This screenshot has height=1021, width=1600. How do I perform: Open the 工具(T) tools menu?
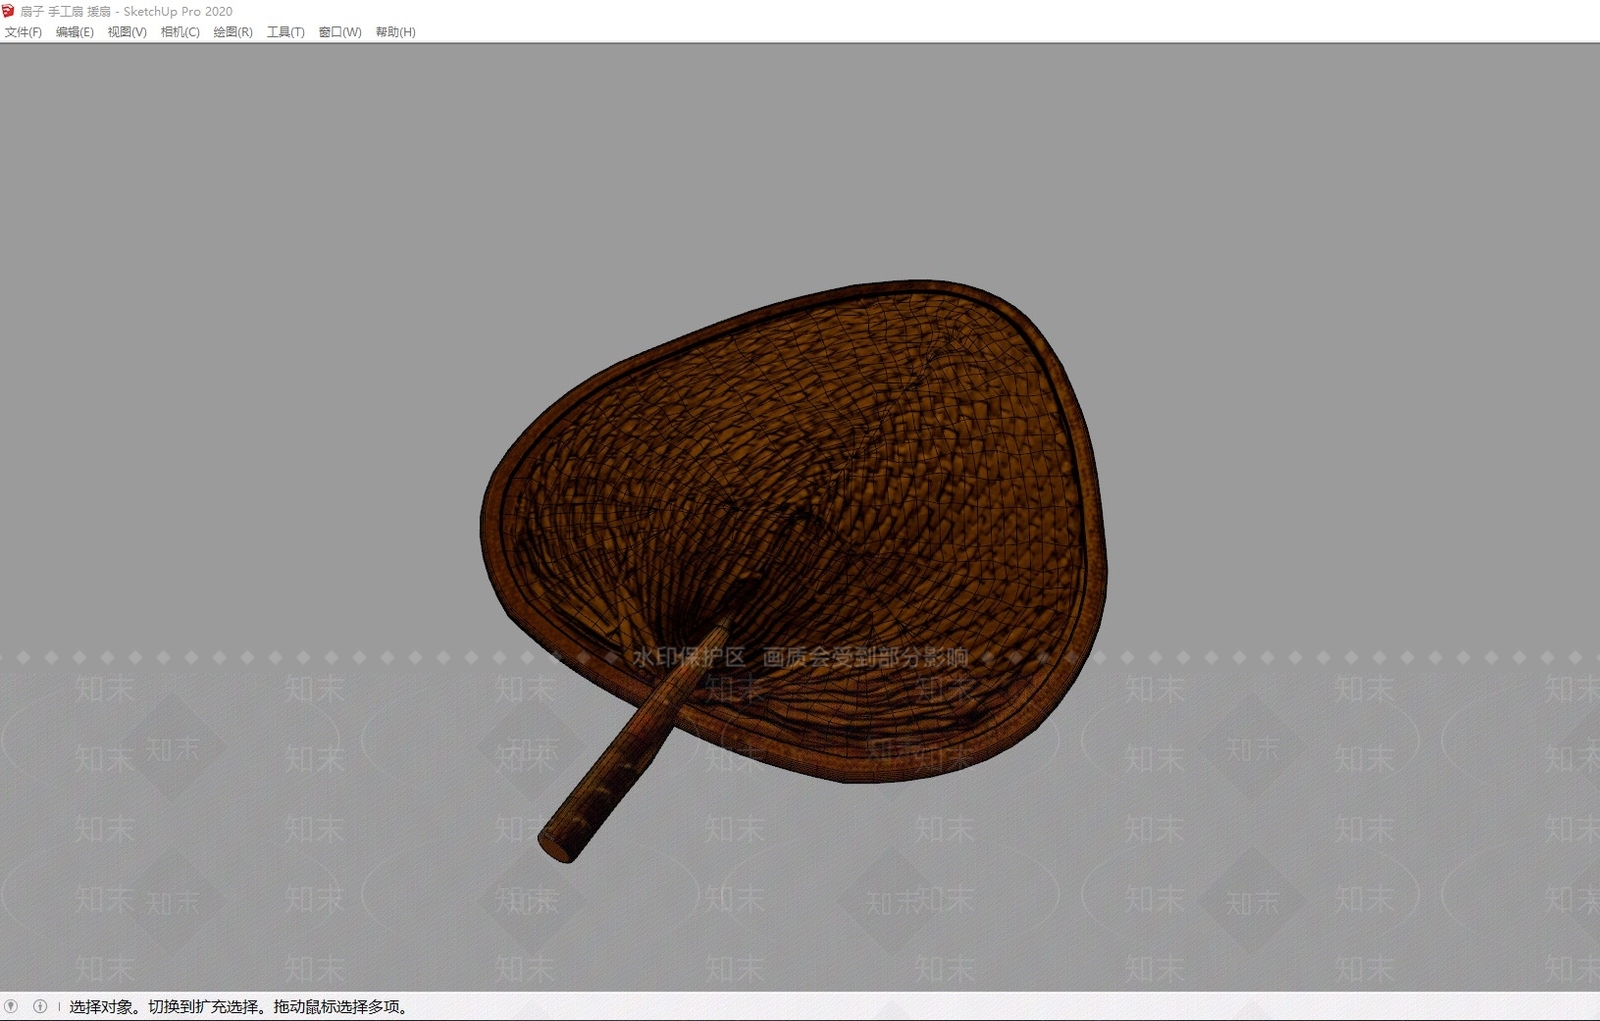pyautogui.click(x=286, y=32)
